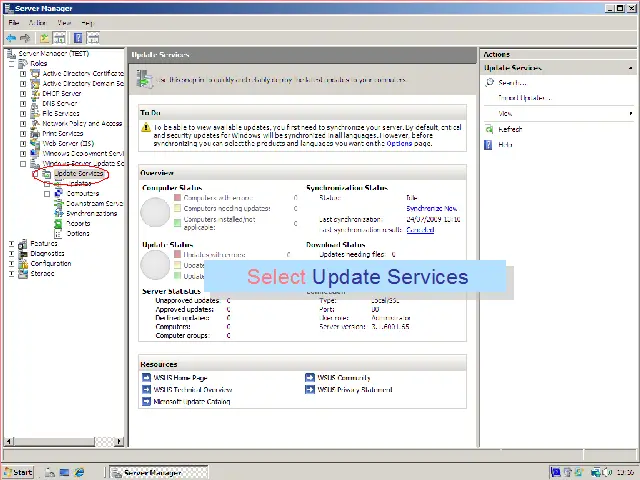Toggle the Show/Hide Action Pane toolbar icon
The width and height of the screenshot is (640, 480).
click(93, 38)
